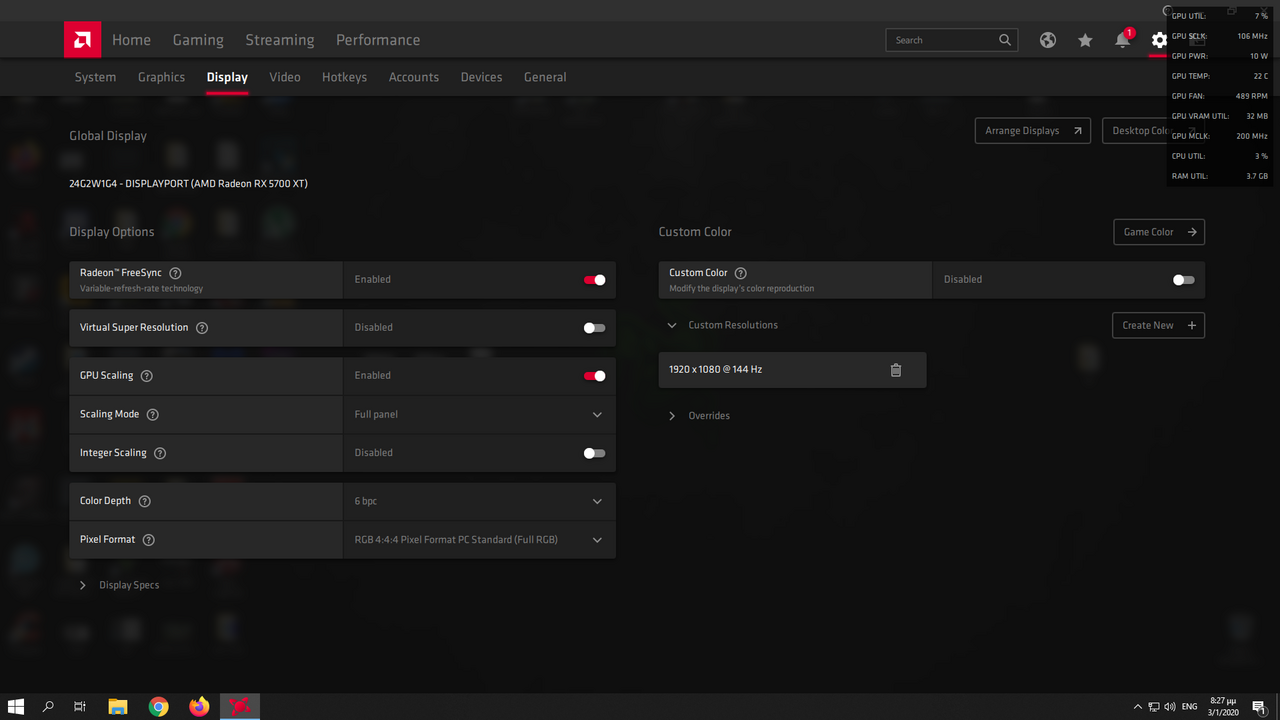
Task: Click the AMD logo icon
Action: pyautogui.click(x=82, y=40)
